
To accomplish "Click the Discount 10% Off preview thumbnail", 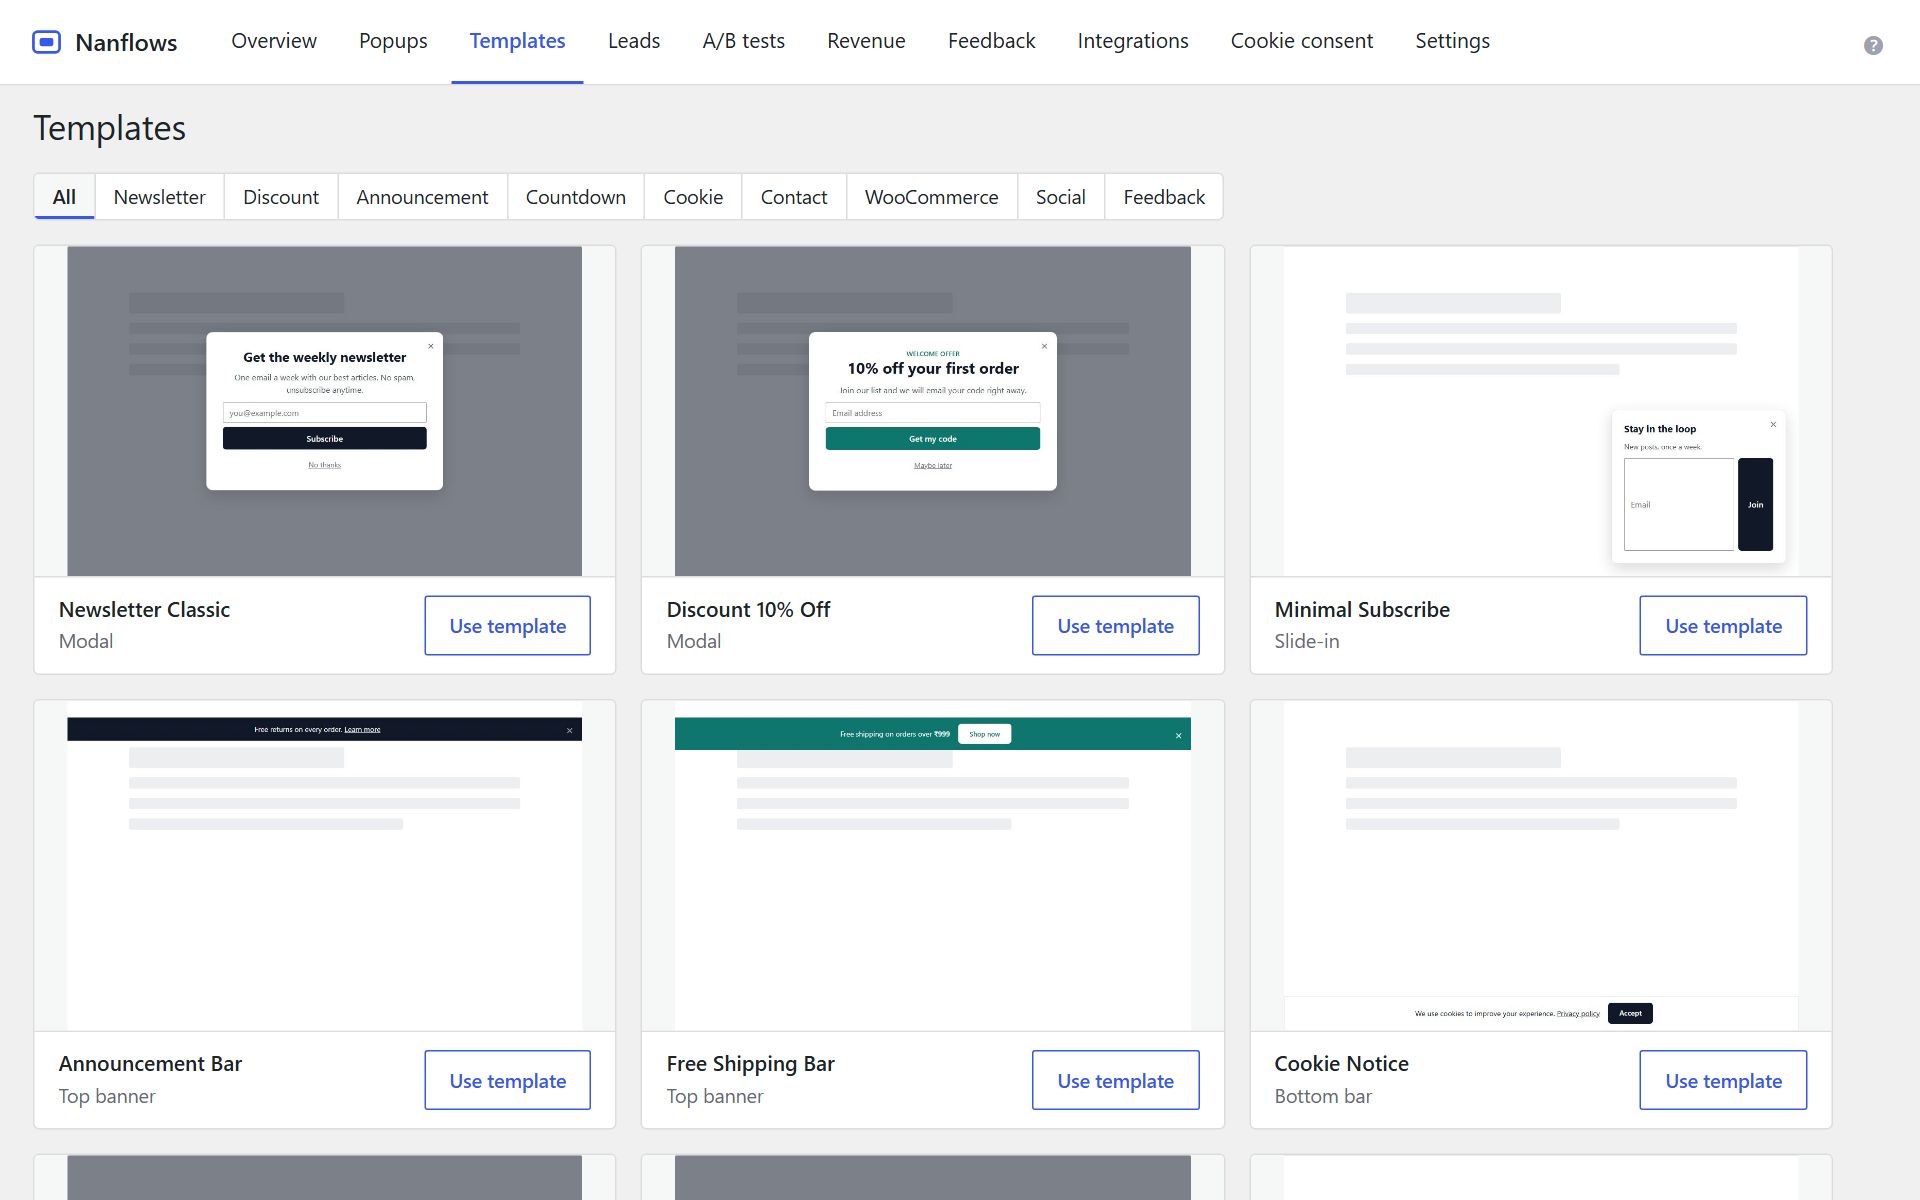I will pos(932,411).
